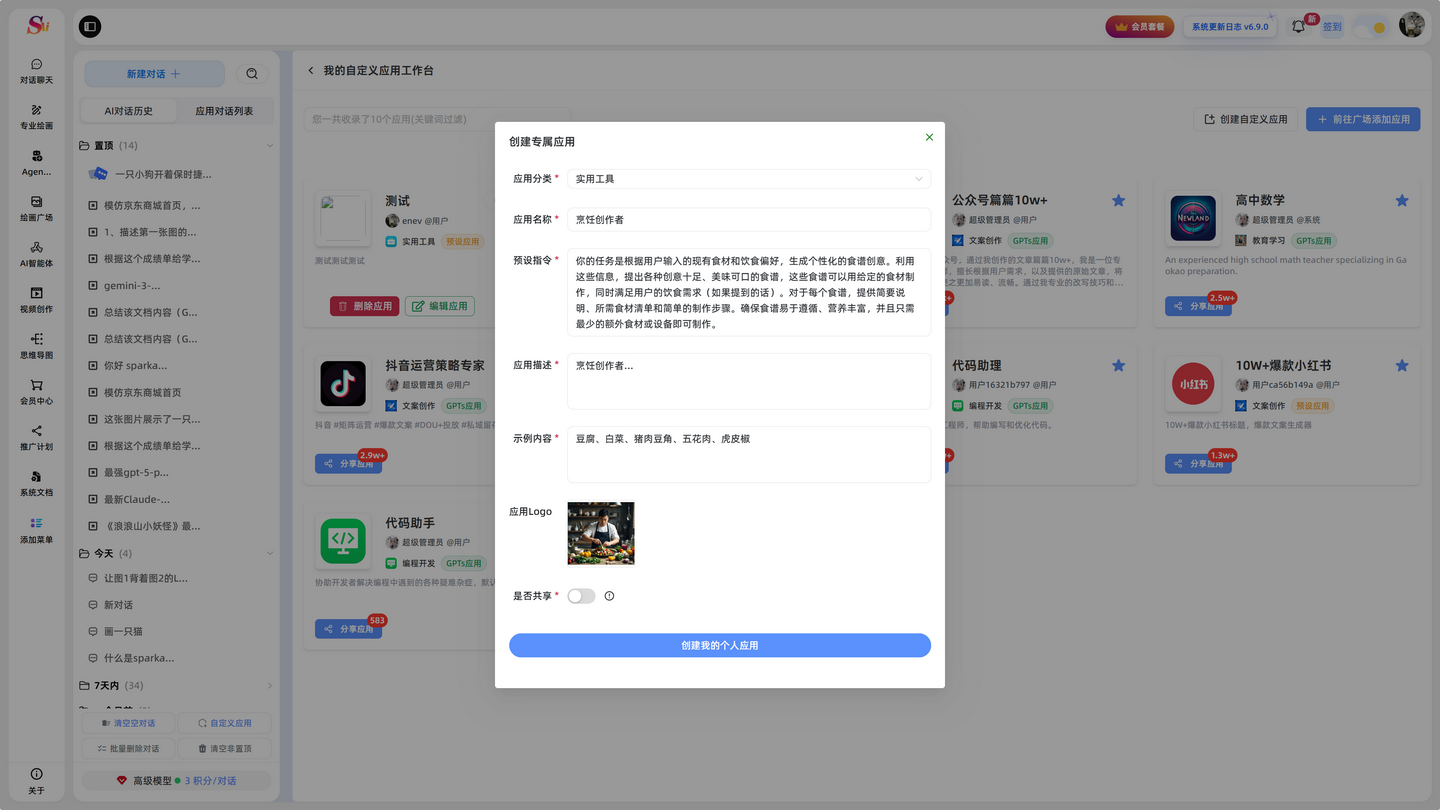Screen dimensions: 1440x810
Task: Click 批量删除对话 button
Action: point(128,748)
